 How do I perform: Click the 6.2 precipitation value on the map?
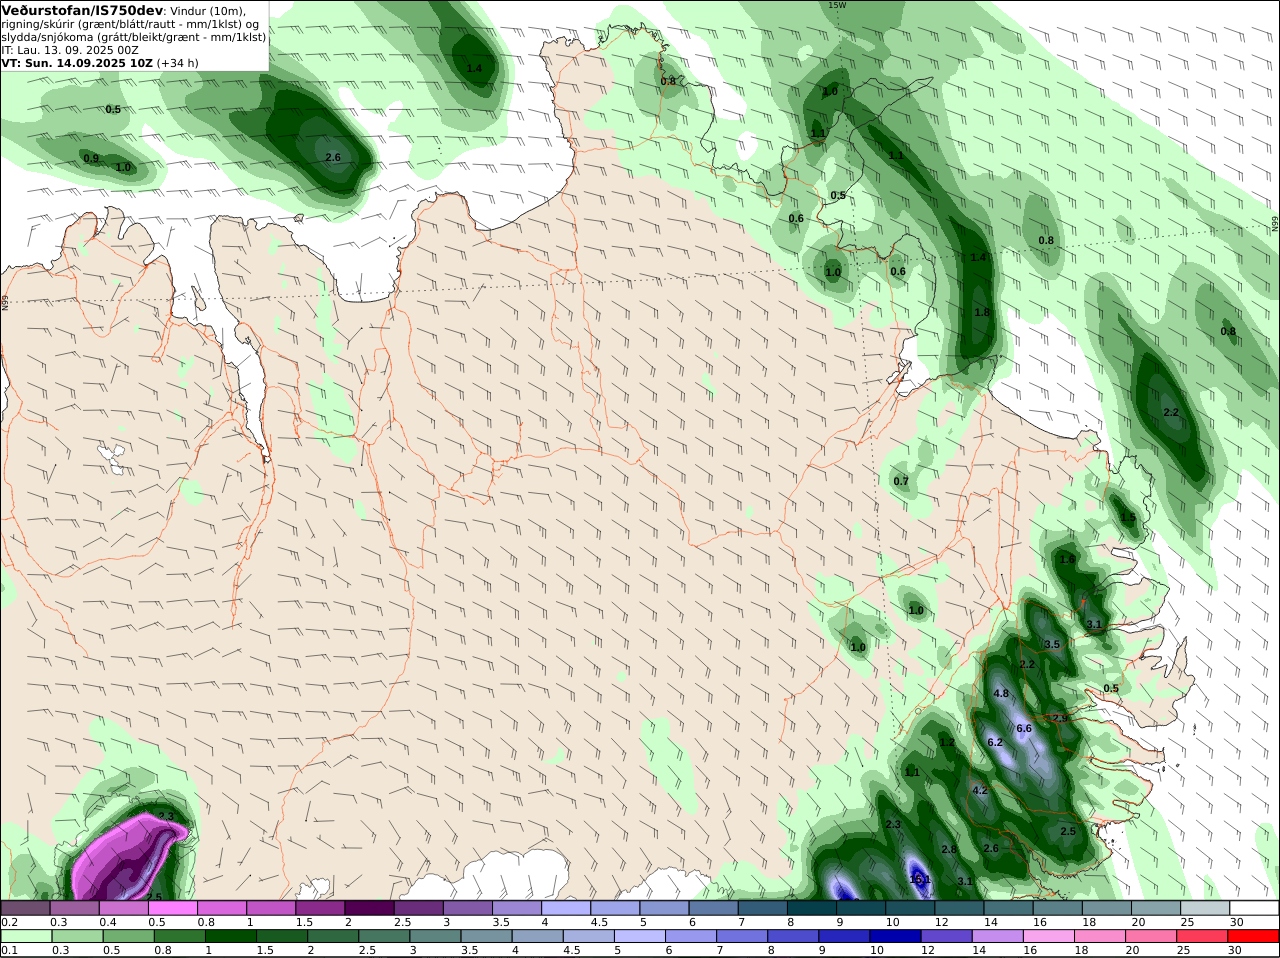[x=995, y=743]
